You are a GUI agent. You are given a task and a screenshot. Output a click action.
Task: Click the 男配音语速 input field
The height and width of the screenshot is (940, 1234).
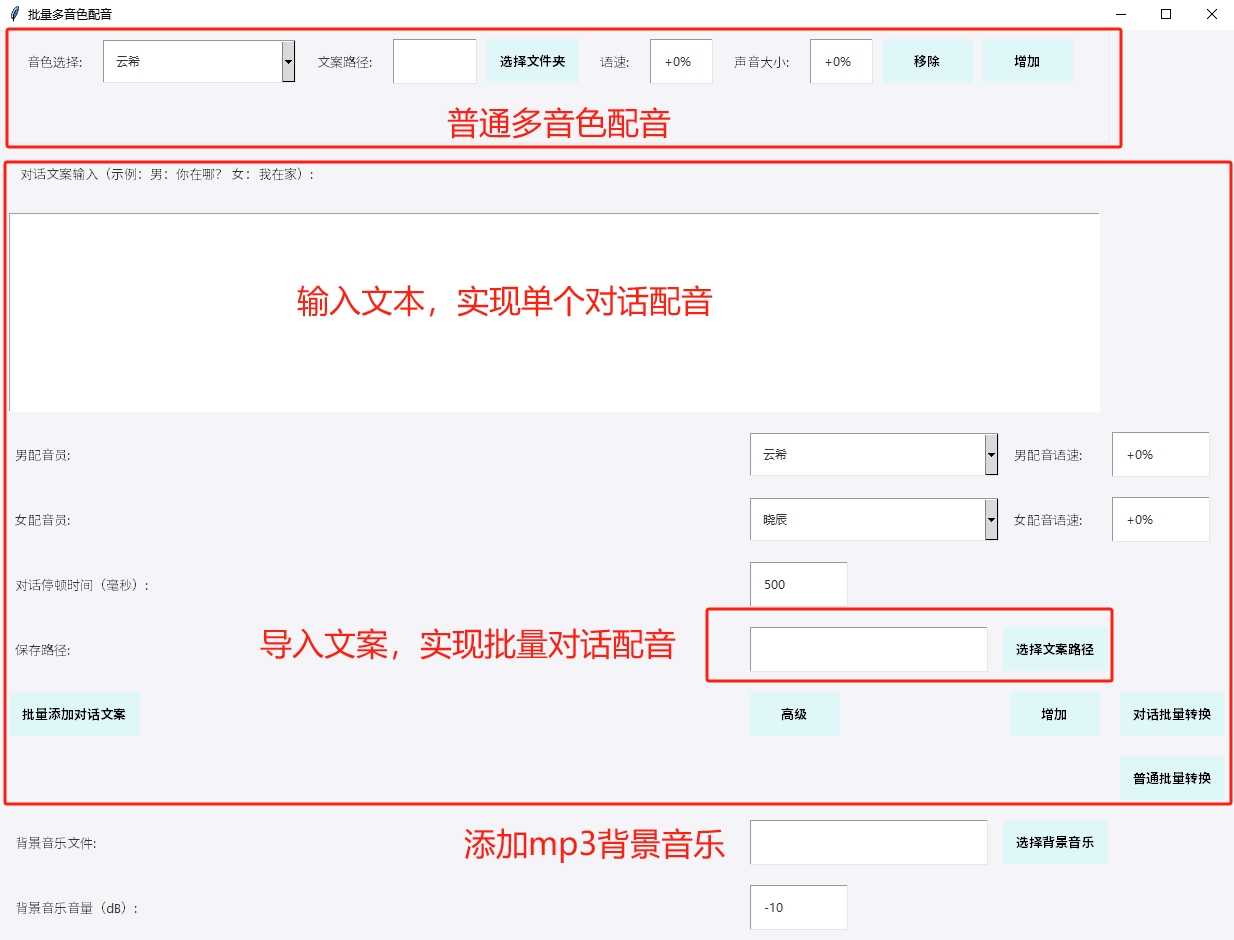click(x=1160, y=454)
